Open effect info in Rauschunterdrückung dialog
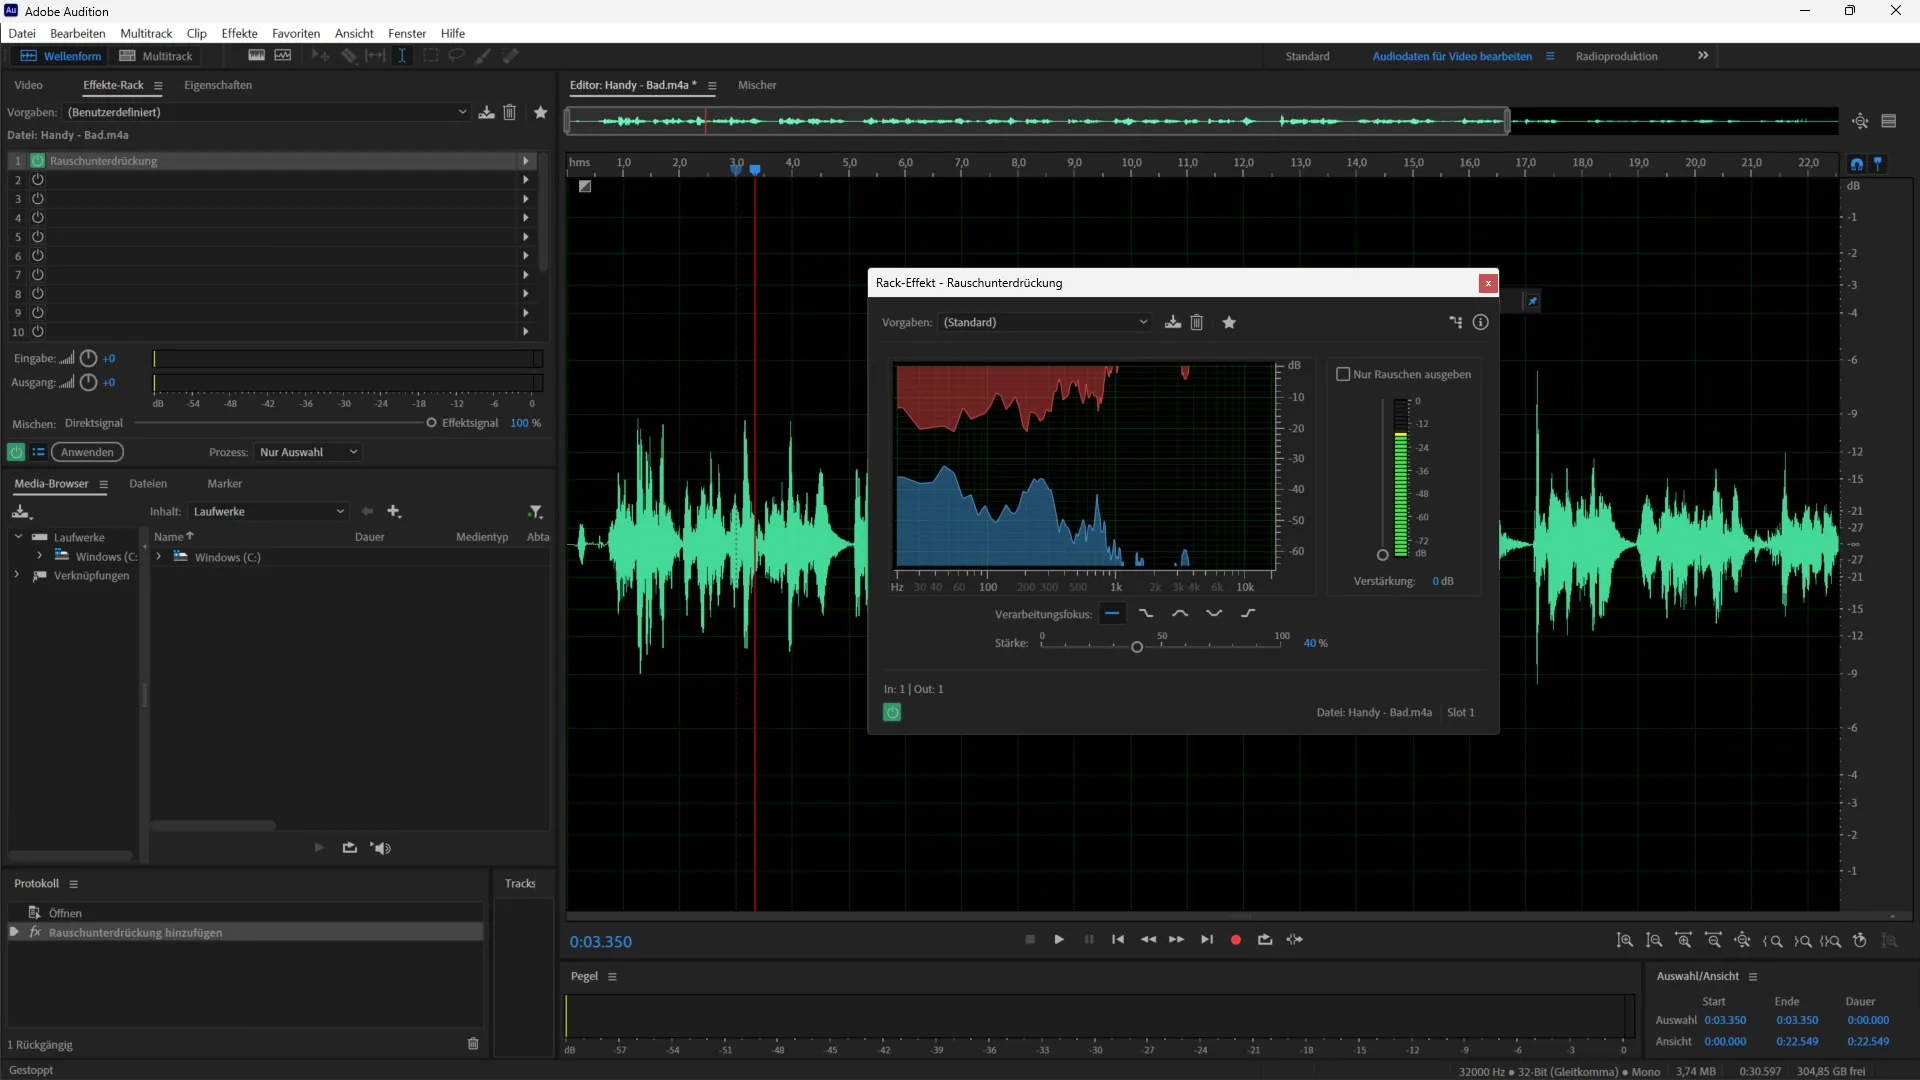Image resolution: width=1920 pixels, height=1080 pixels. [x=1481, y=322]
